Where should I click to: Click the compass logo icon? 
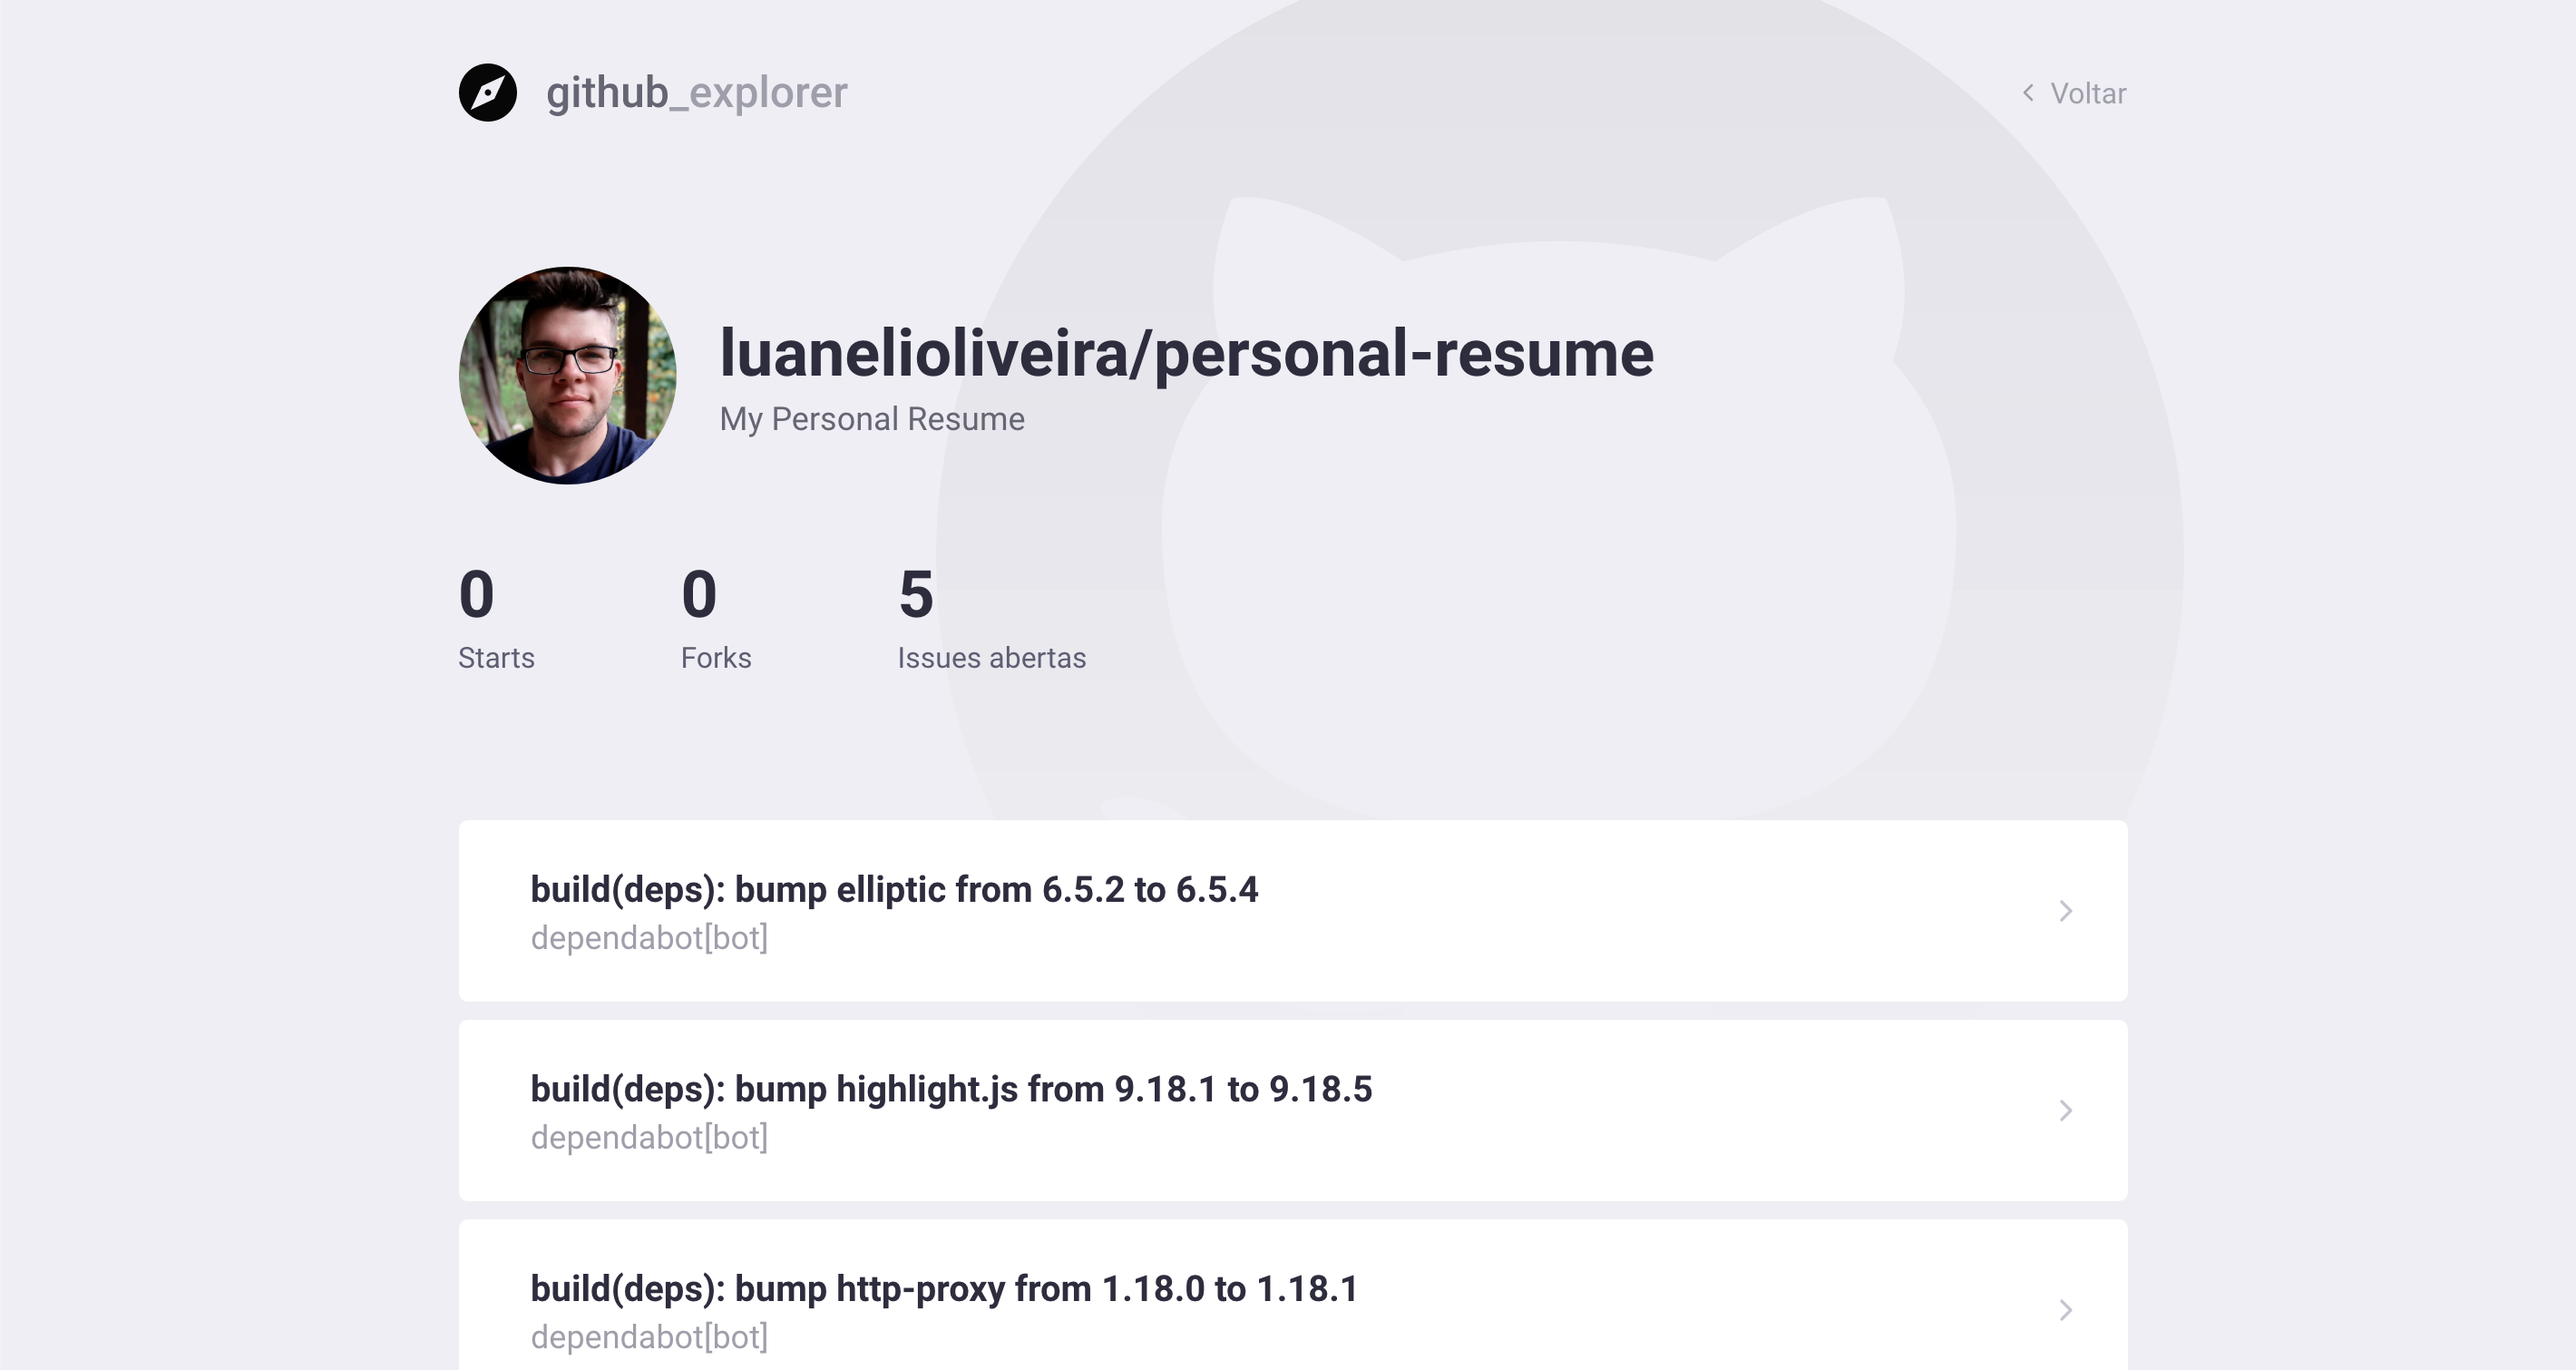click(x=487, y=93)
